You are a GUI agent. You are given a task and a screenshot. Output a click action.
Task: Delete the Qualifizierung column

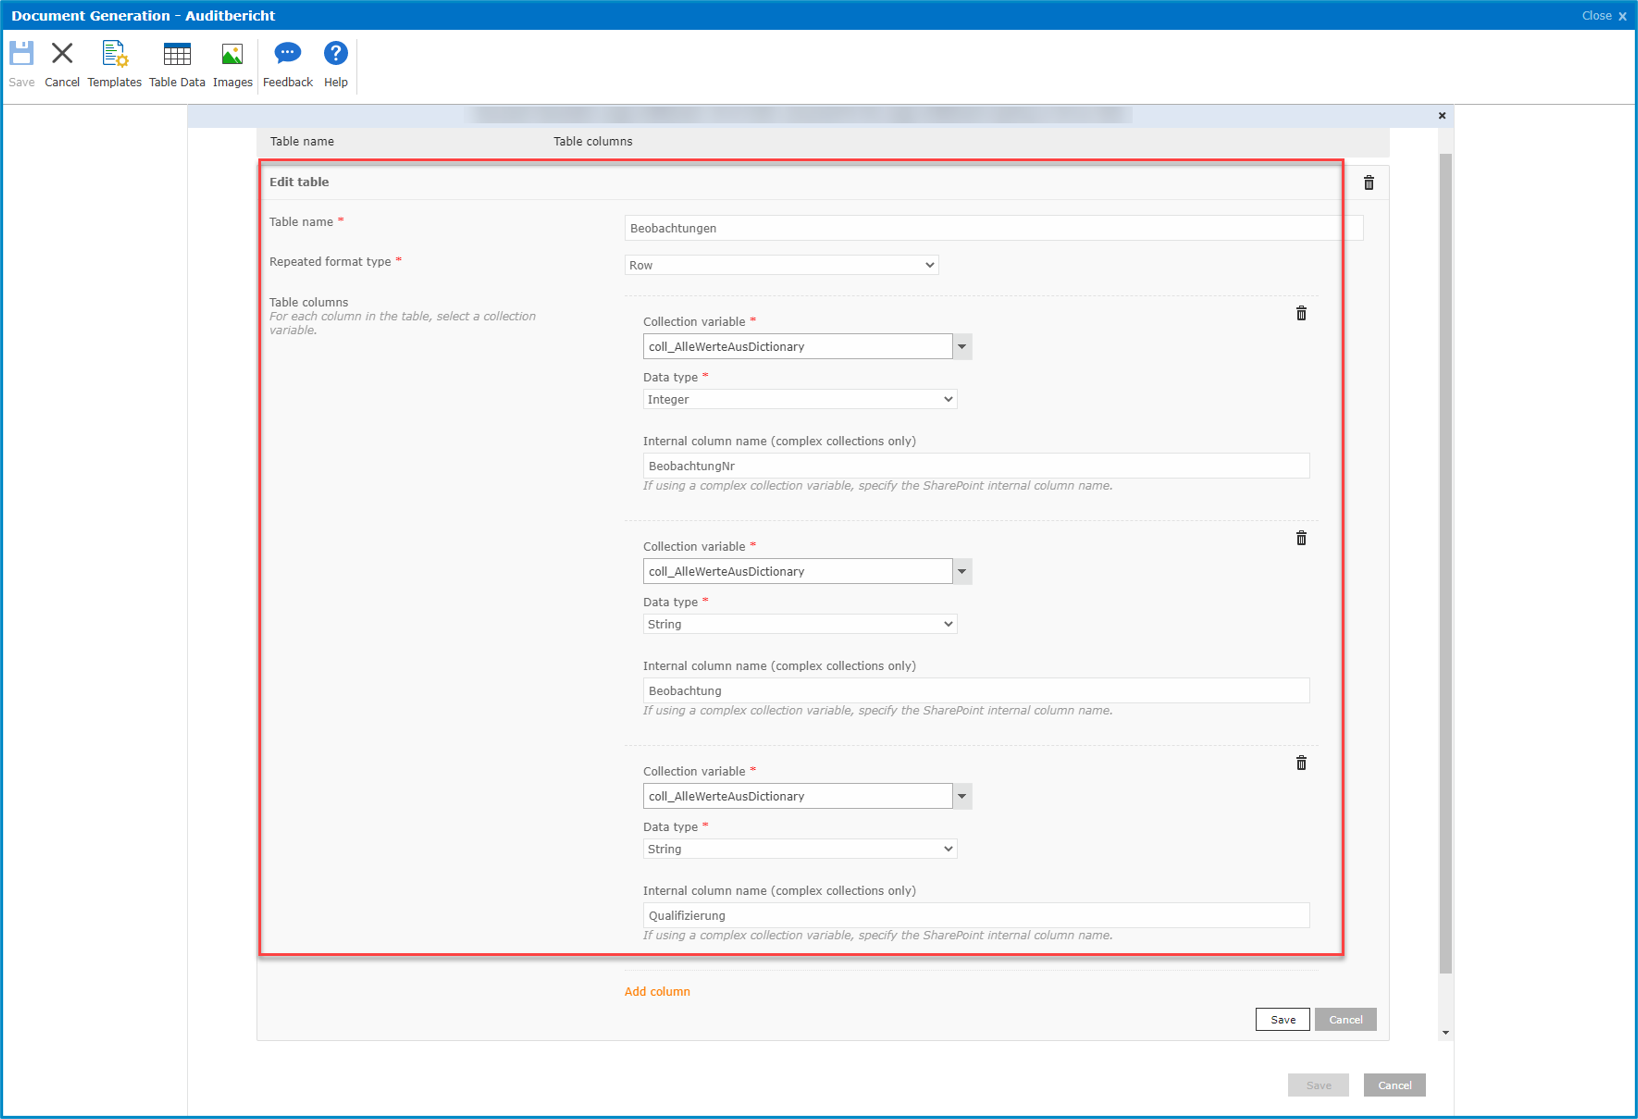click(1301, 763)
